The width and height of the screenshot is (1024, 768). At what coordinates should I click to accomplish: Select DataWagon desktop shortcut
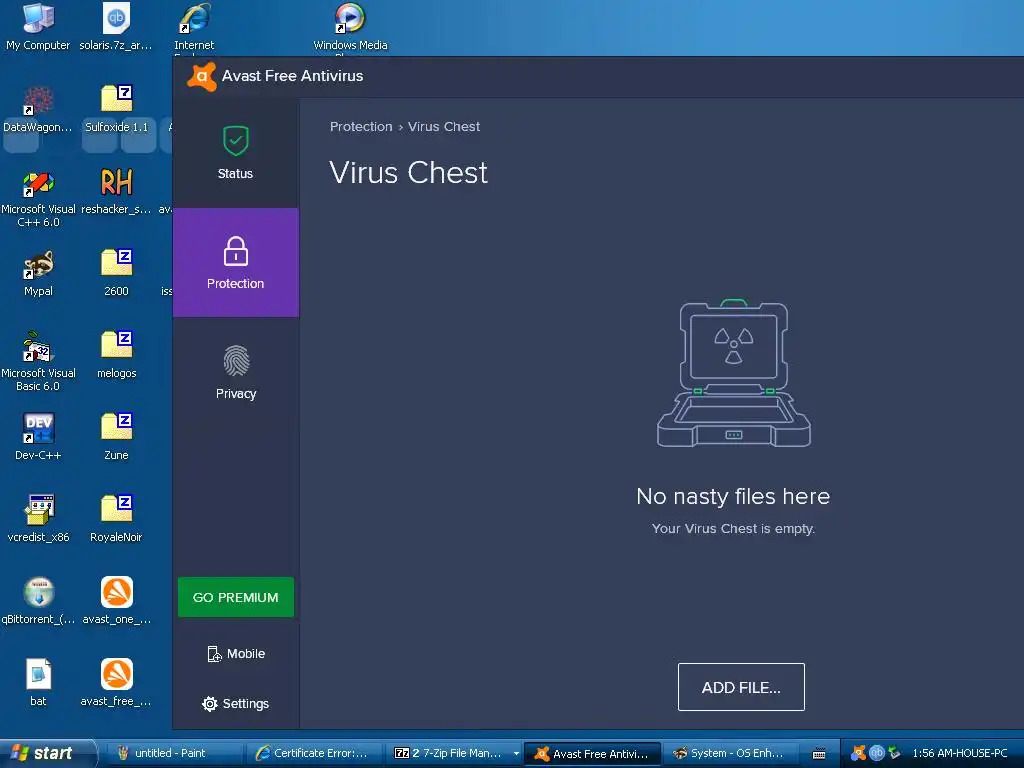[x=38, y=110]
